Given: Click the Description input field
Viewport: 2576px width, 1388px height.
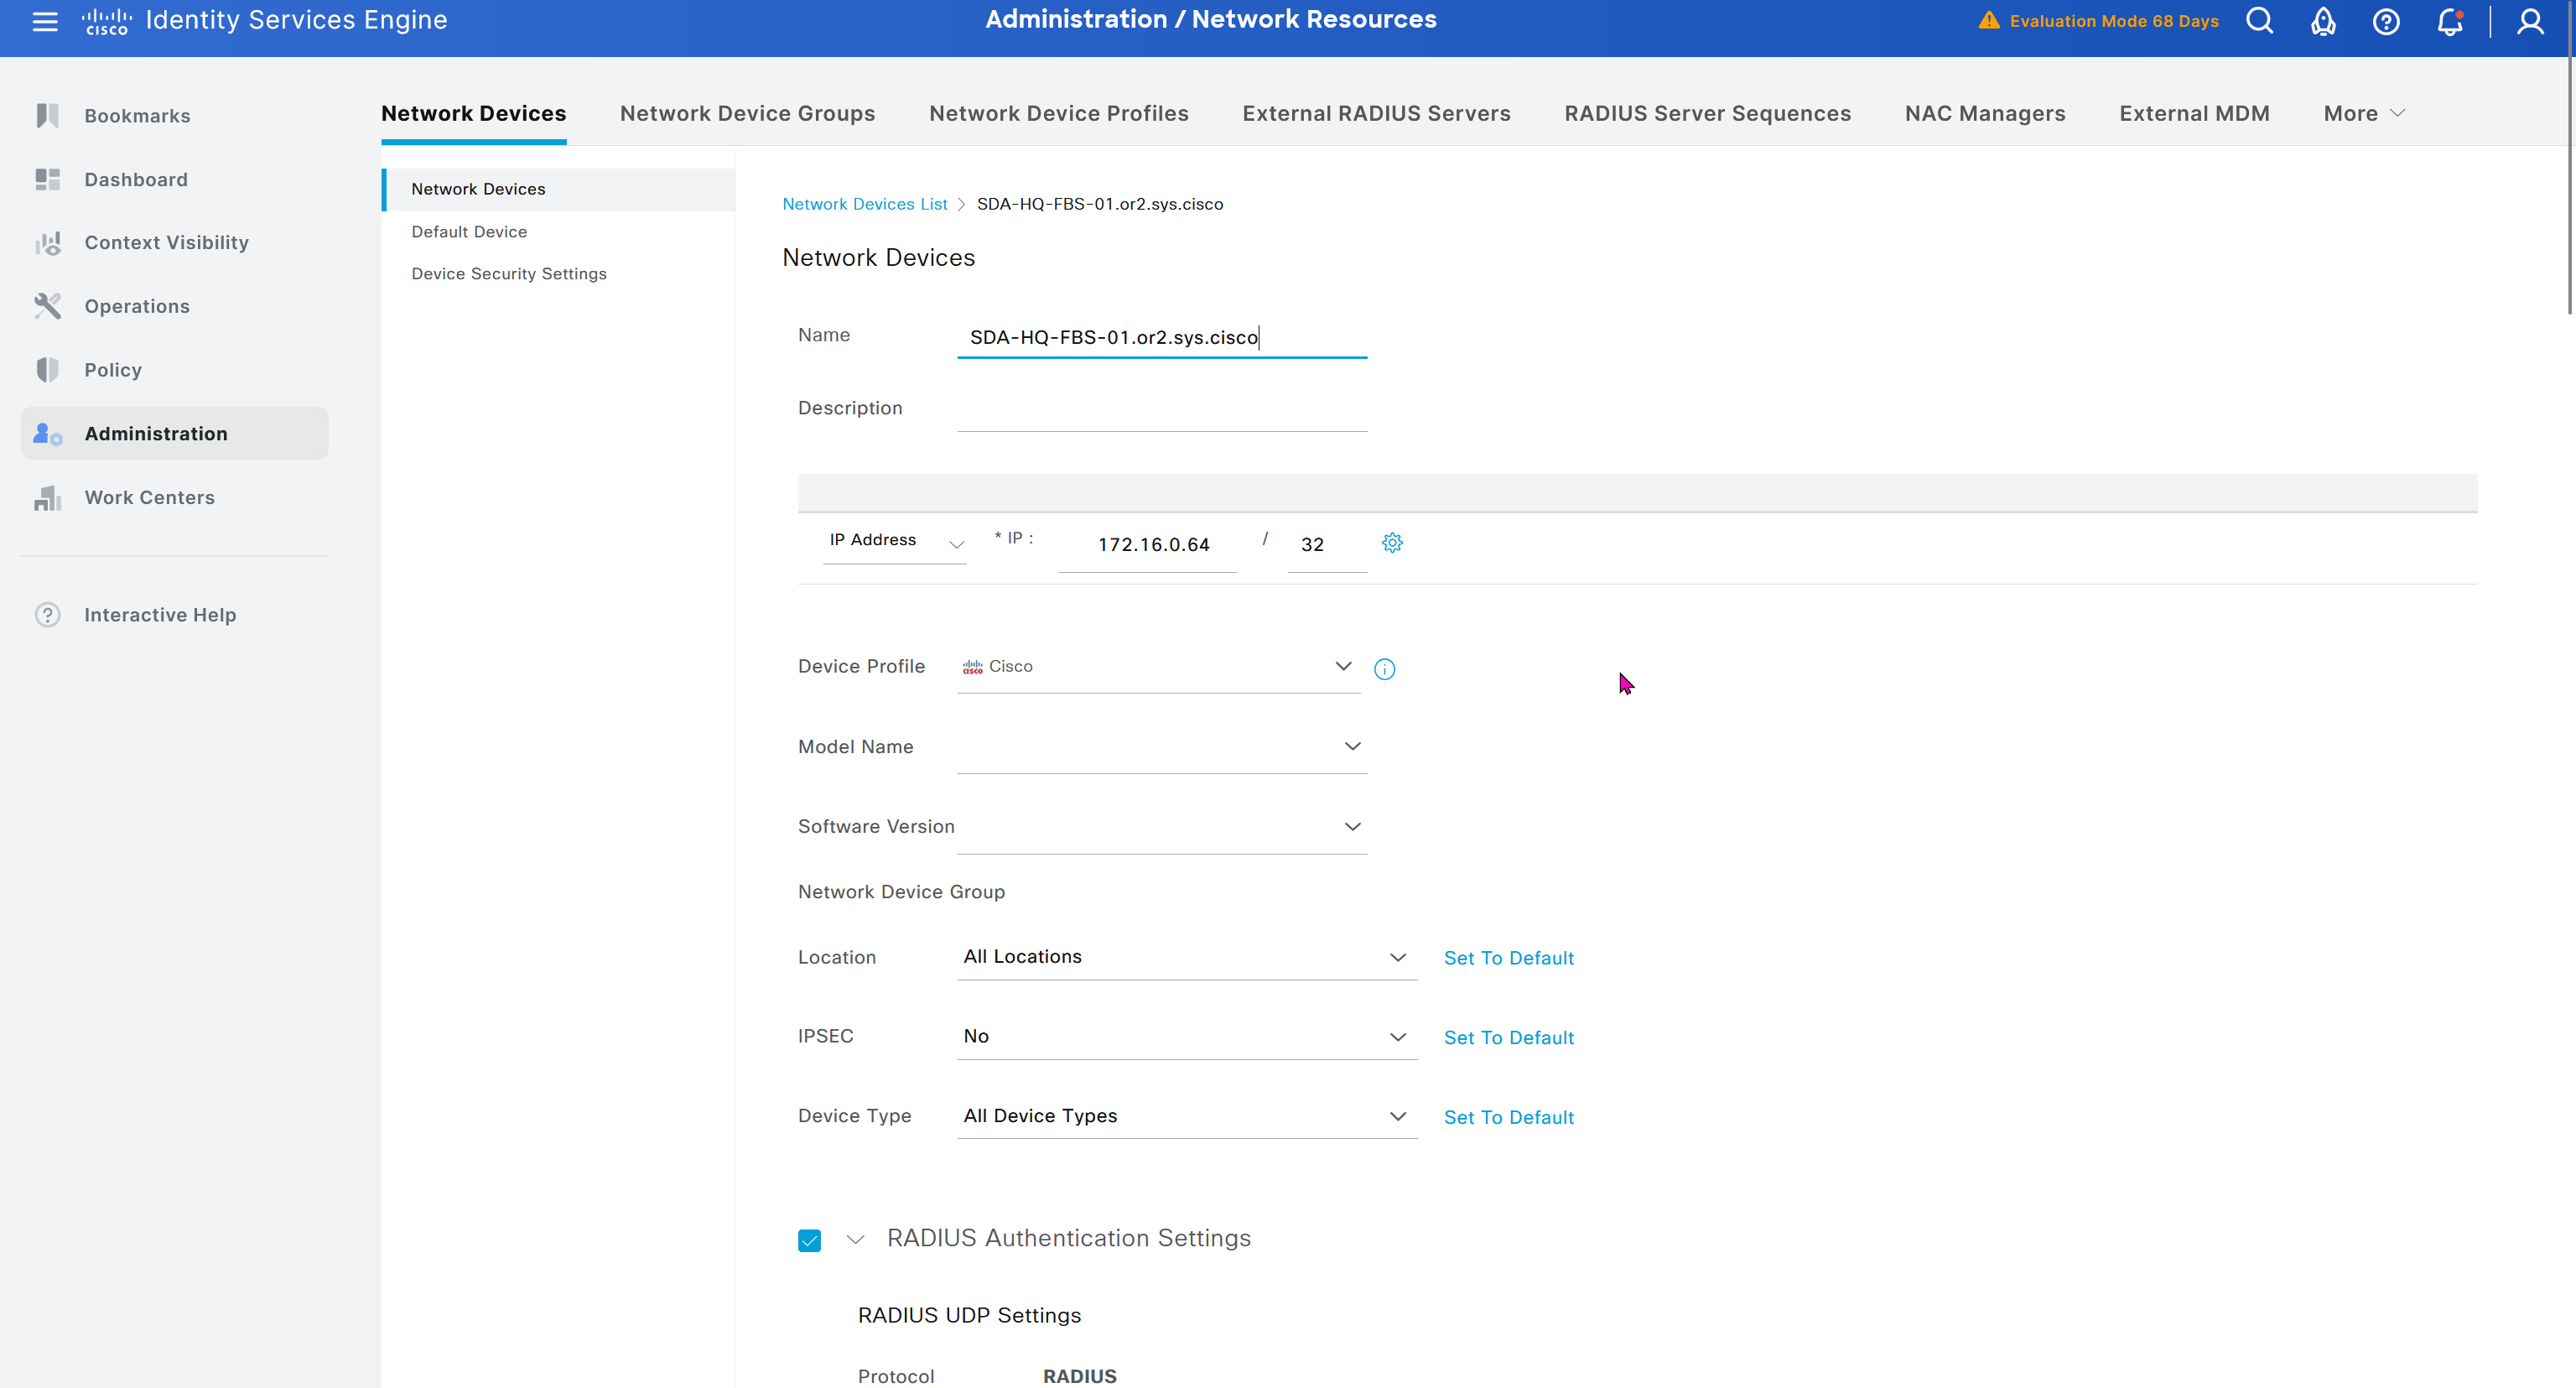Looking at the screenshot, I should click(1161, 410).
